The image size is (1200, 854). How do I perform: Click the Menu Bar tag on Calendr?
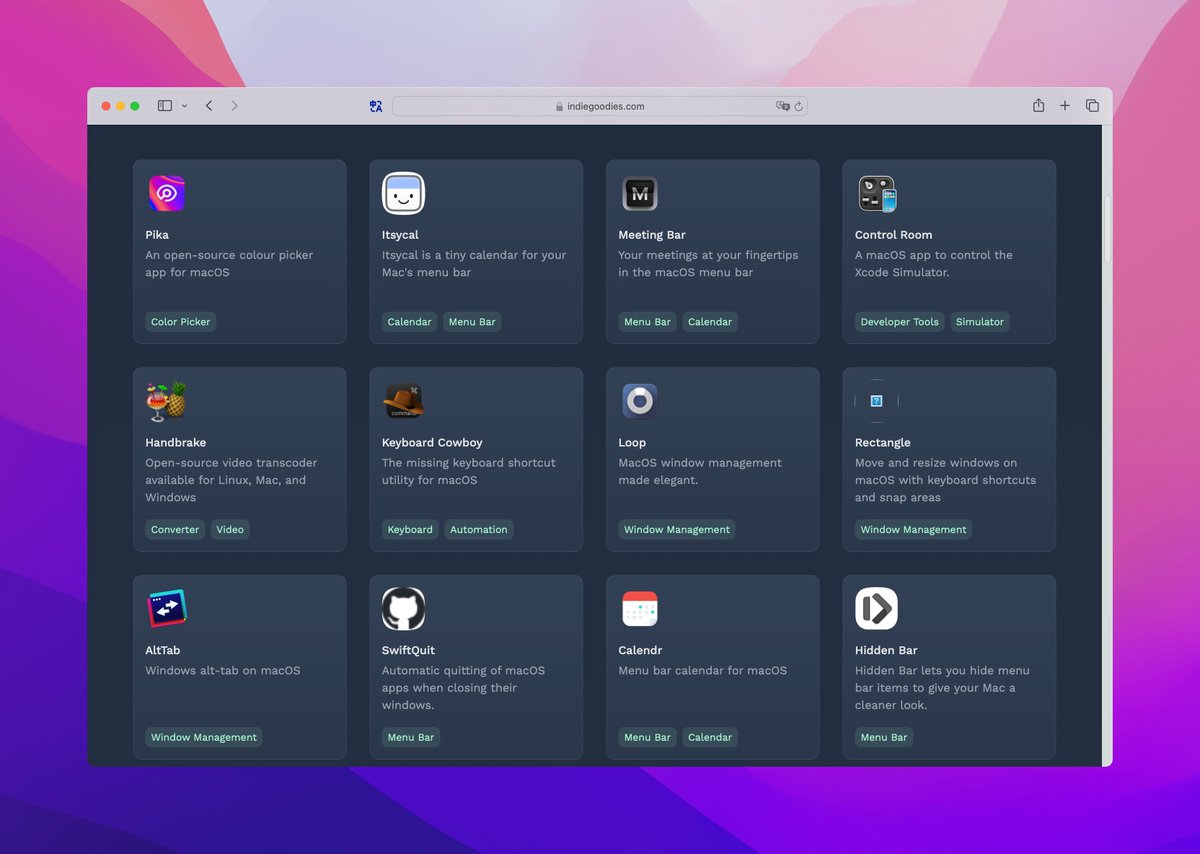(x=648, y=737)
